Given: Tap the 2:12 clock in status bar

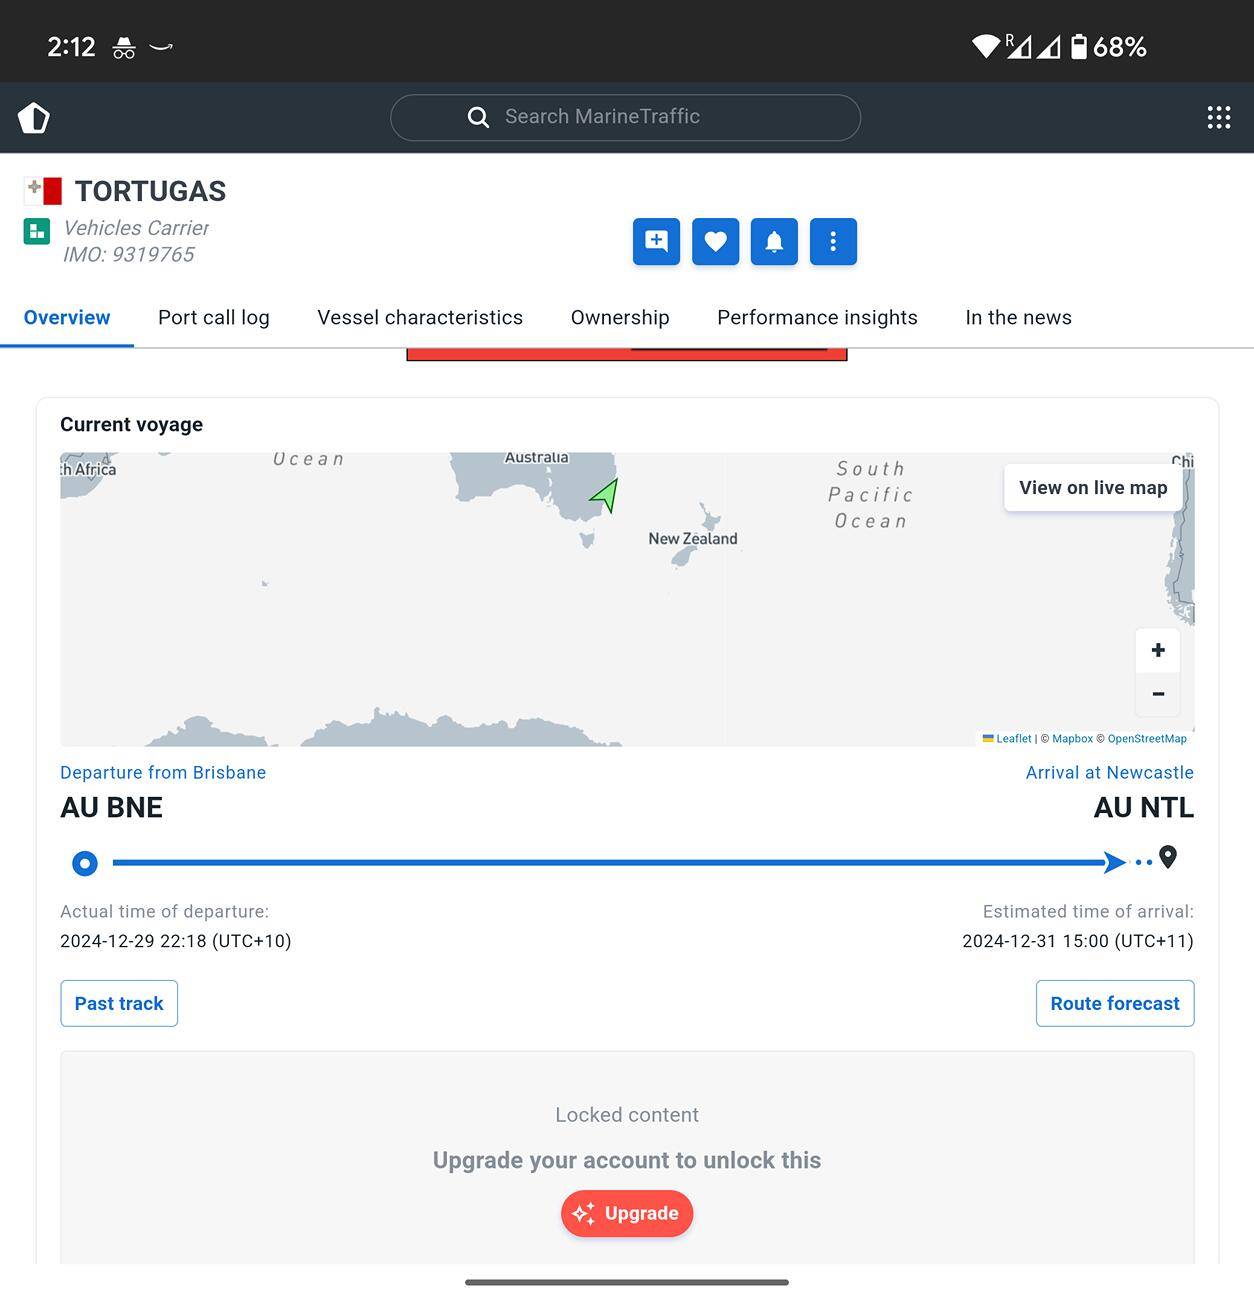Looking at the screenshot, I should coord(71,47).
